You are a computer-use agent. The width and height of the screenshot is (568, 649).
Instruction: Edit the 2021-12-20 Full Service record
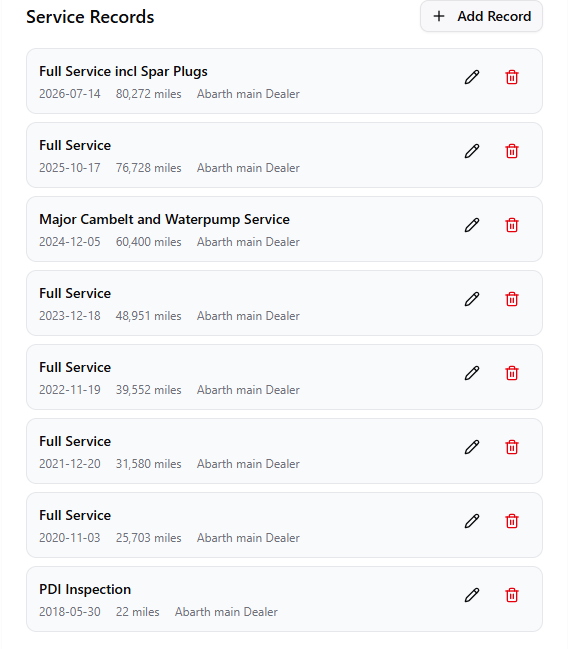coord(472,447)
